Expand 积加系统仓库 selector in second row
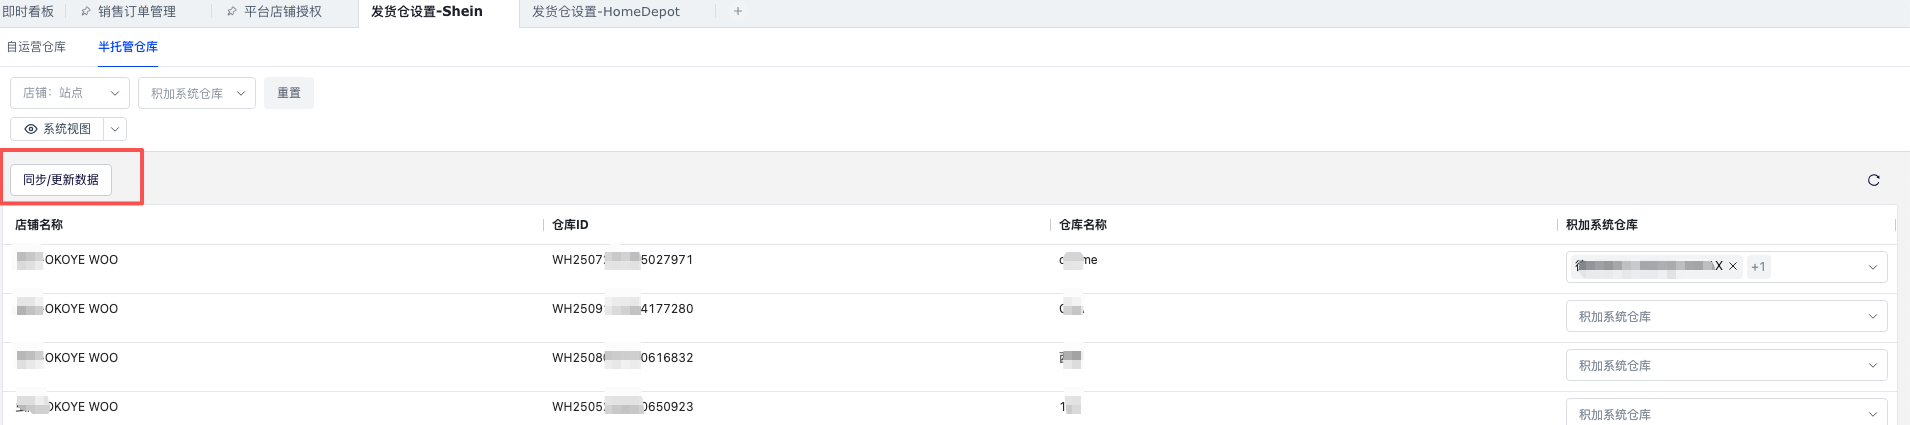Screen dimensions: 1910x425 click(1726, 316)
